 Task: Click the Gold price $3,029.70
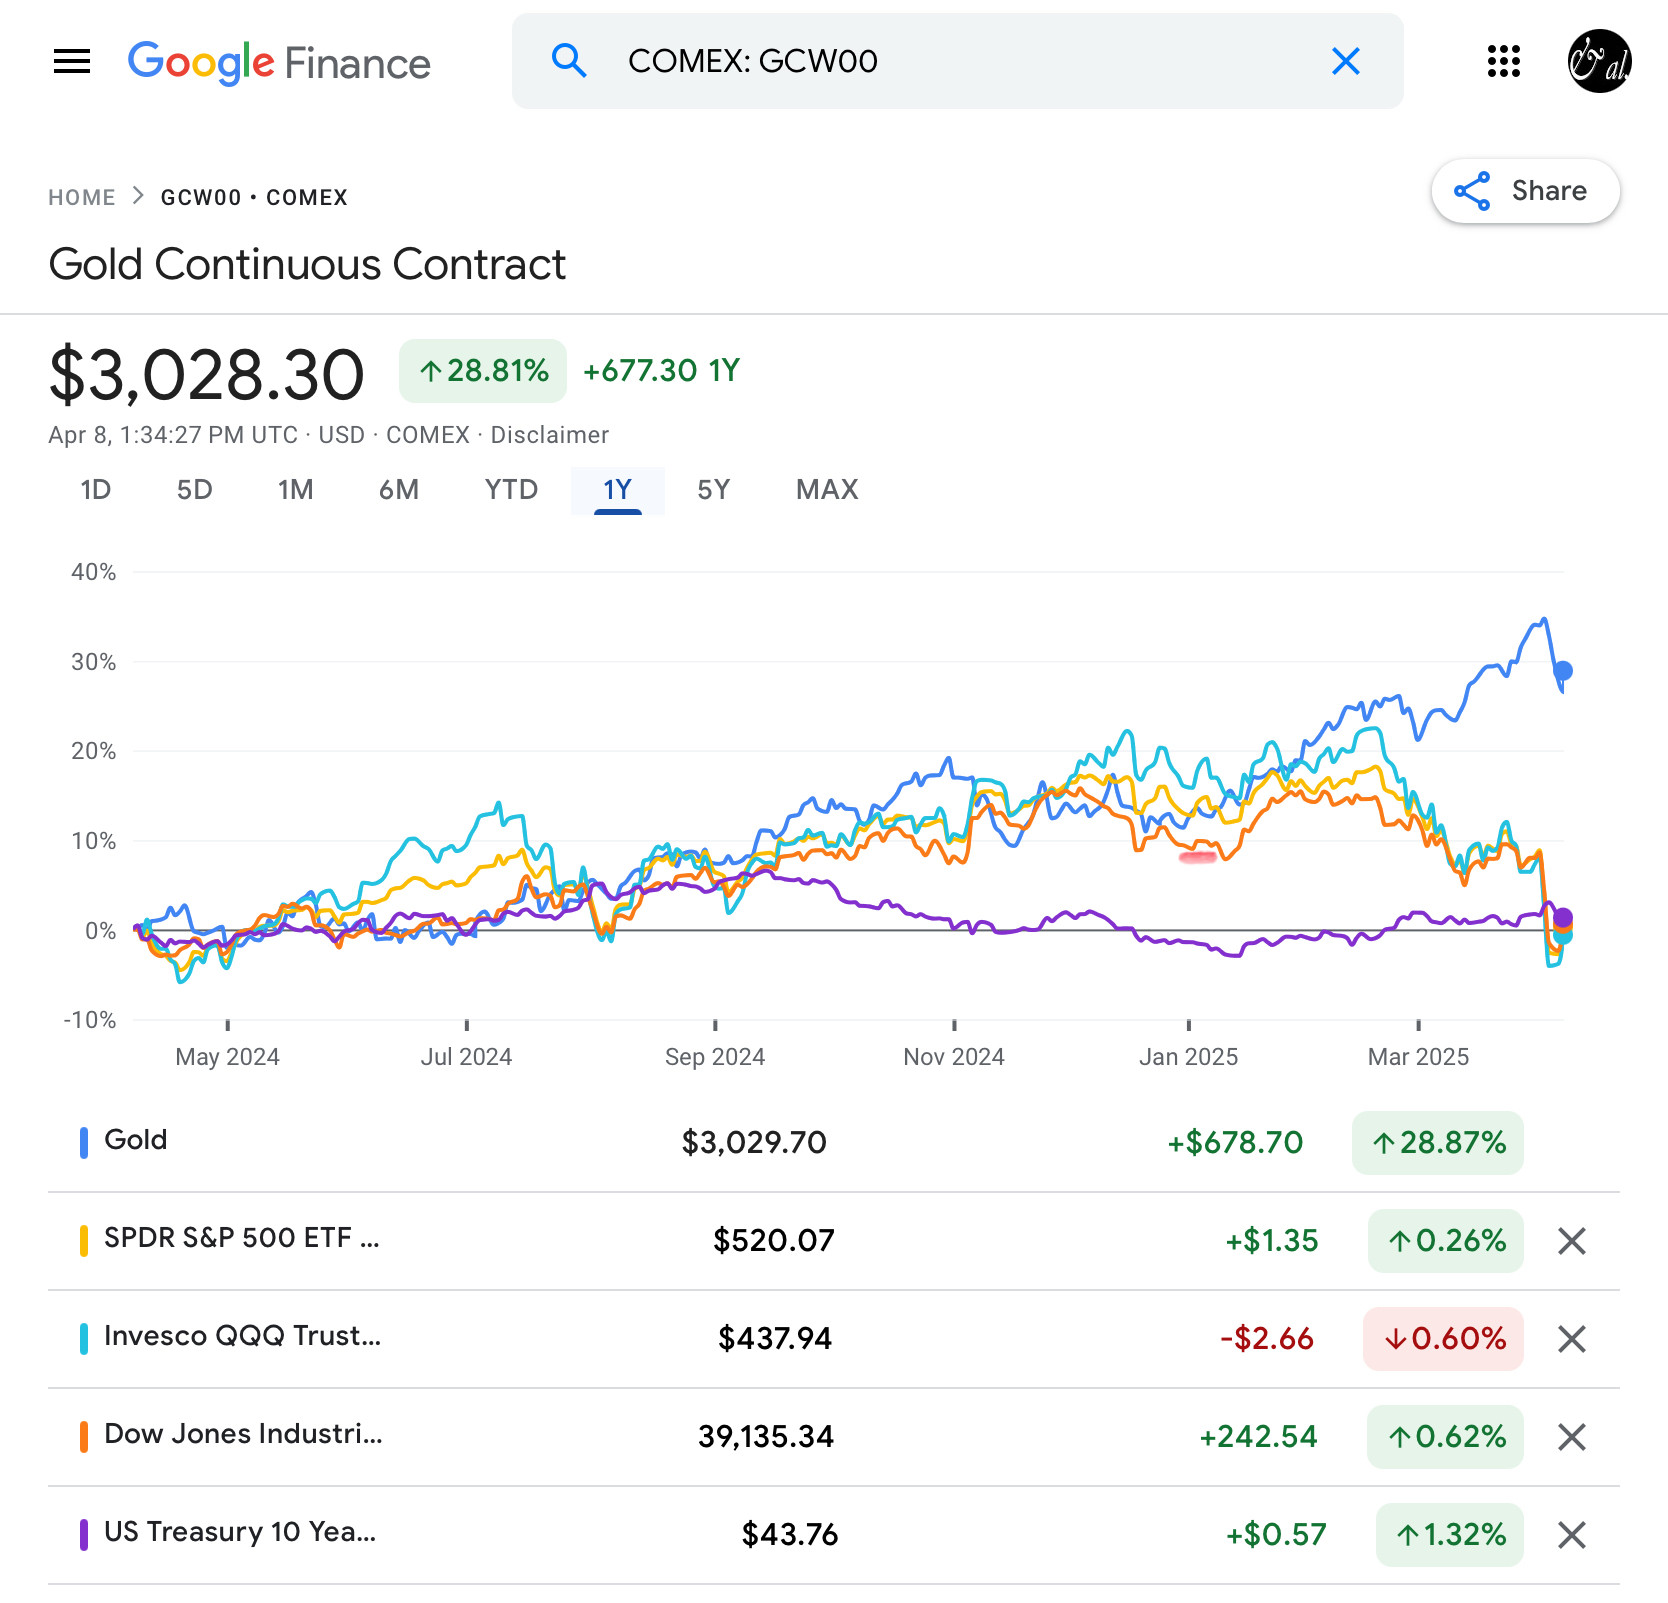pos(754,1142)
